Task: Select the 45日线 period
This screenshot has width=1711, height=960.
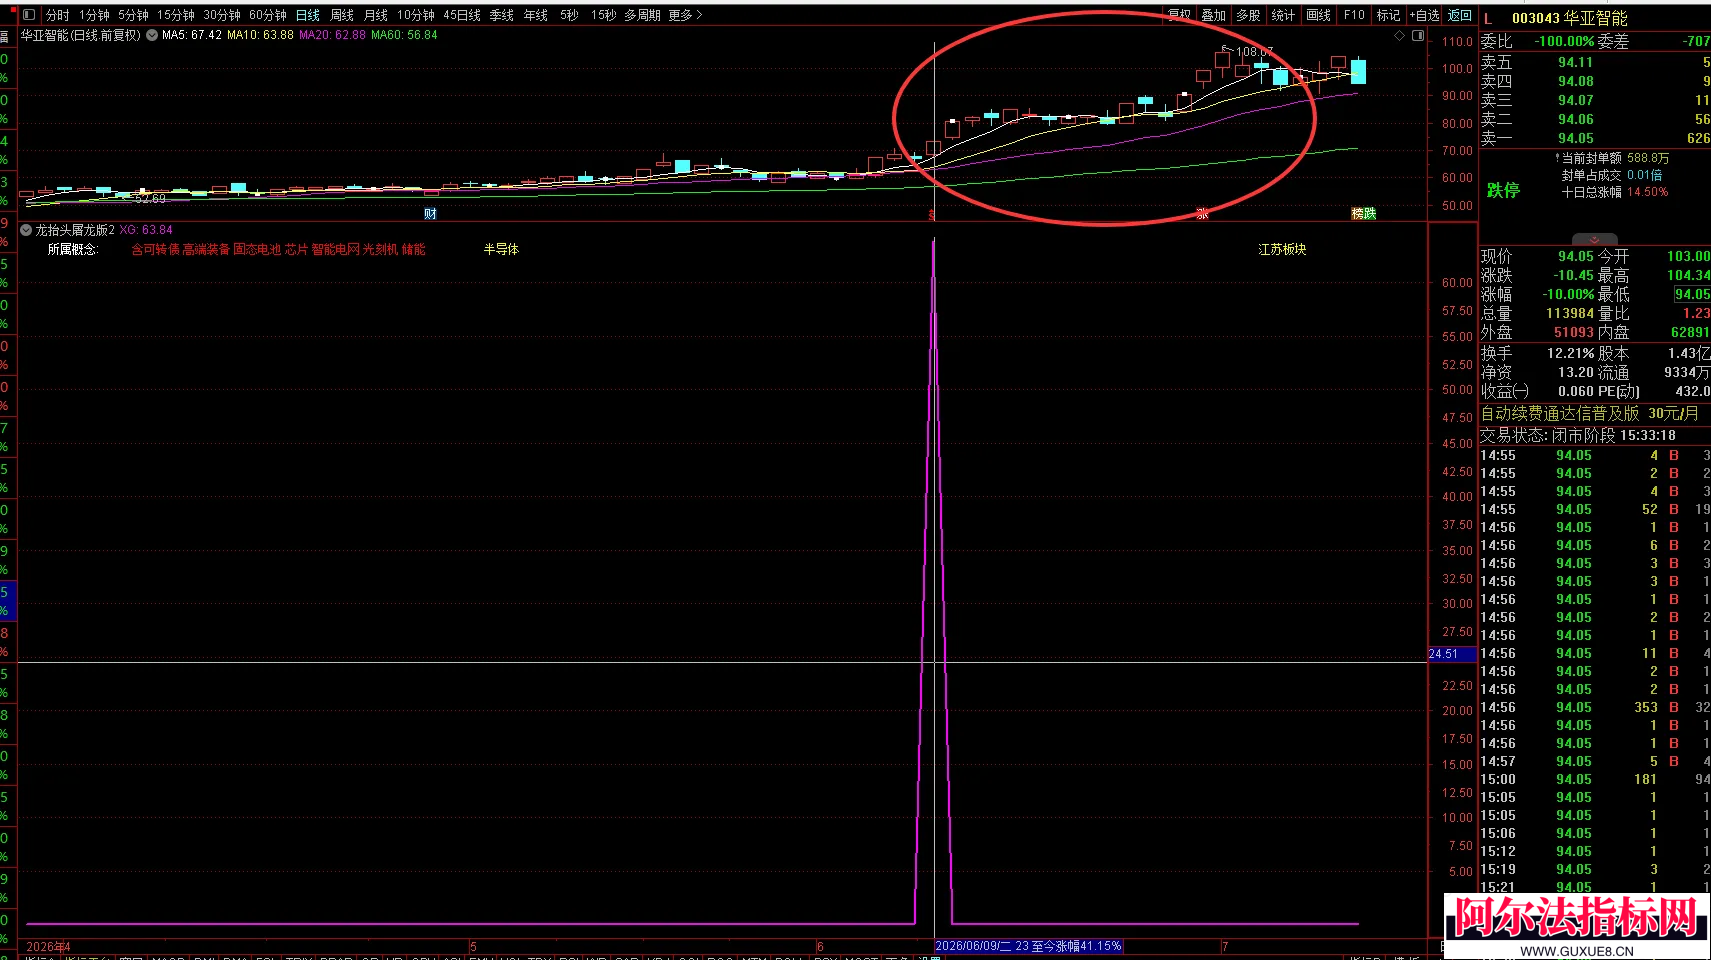Action: (x=462, y=15)
